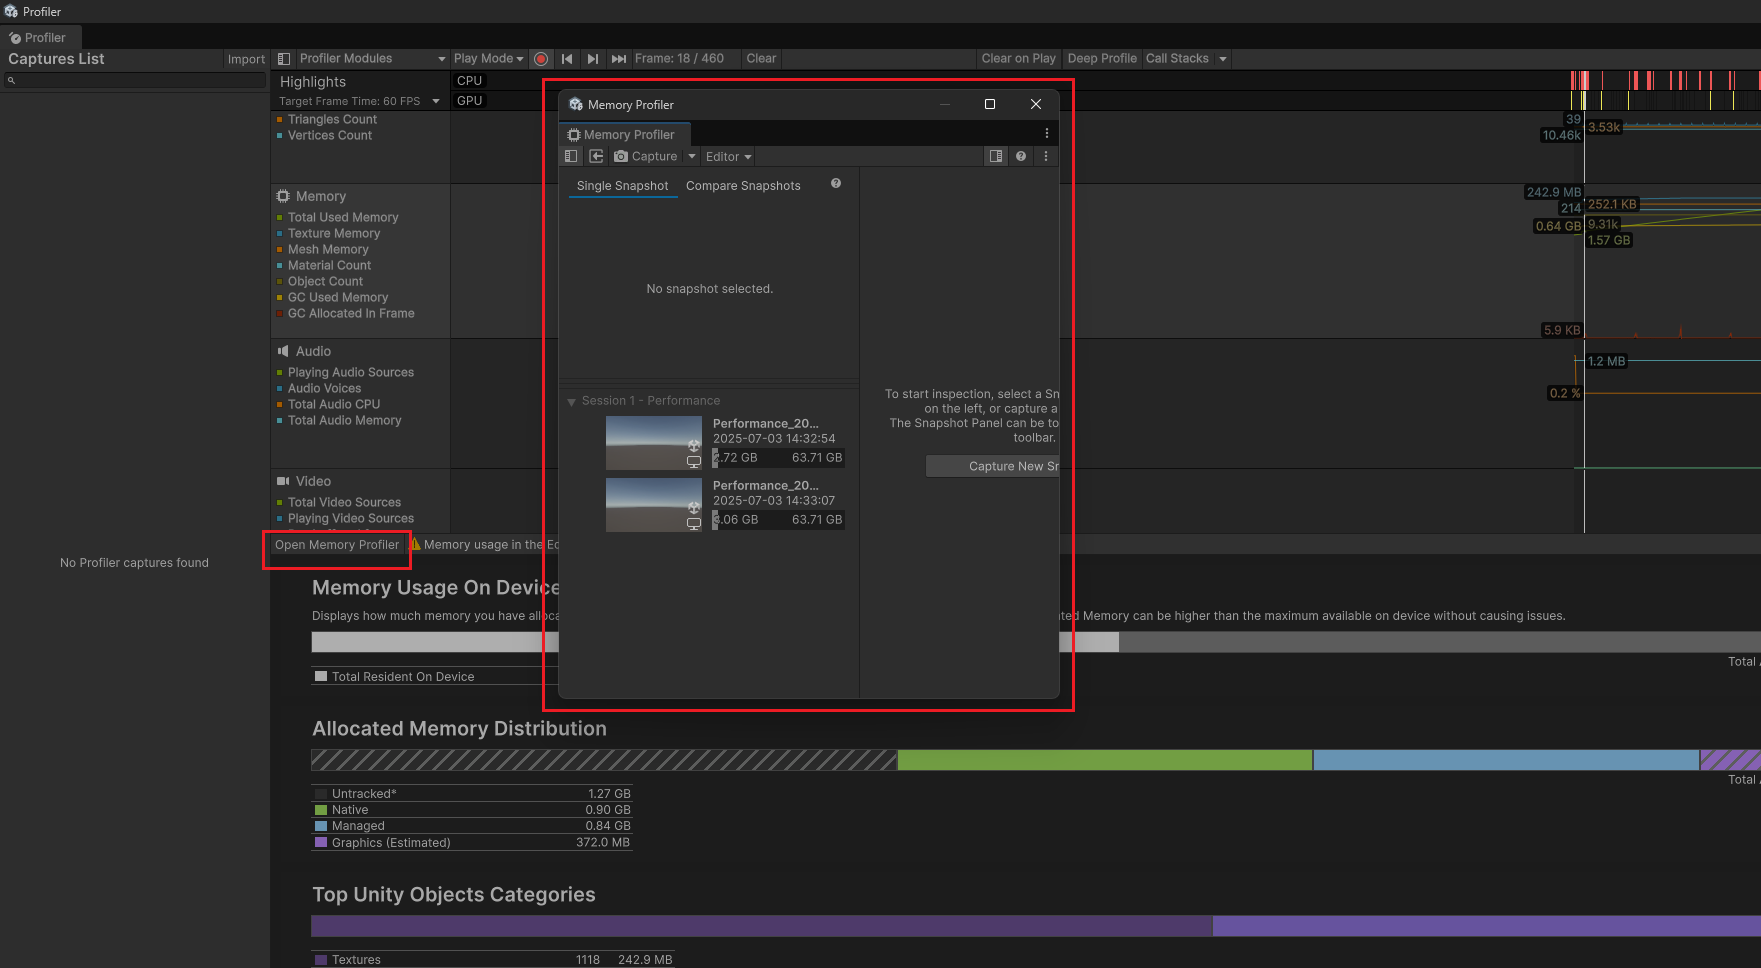Viewport: 1761px width, 968px height.
Task: Switch to the Compare Snapshots tab
Action: 743,186
